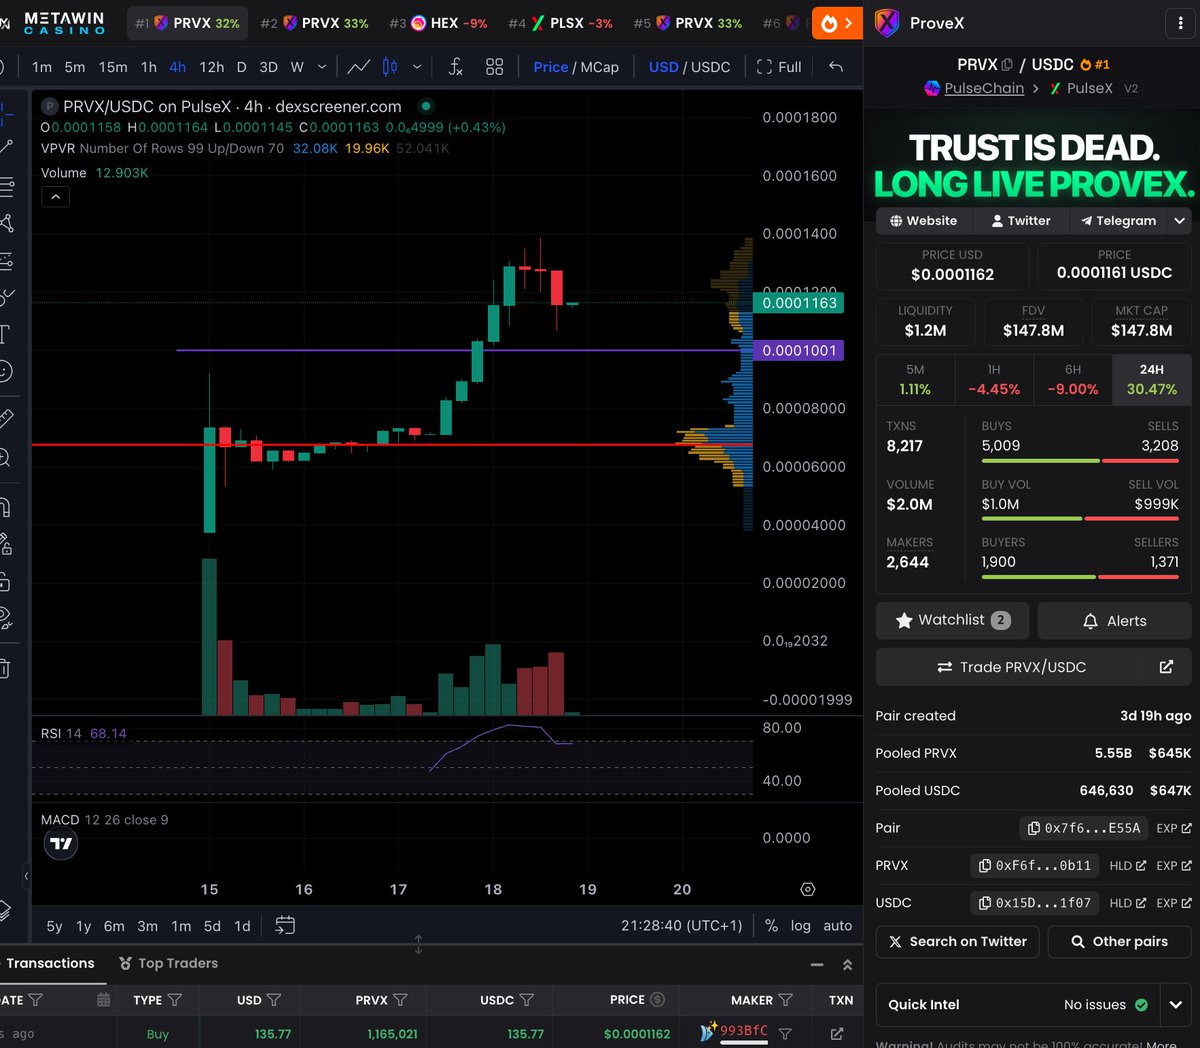Screen dimensions: 1200x1048
Task: Expand more social links chevron
Action: tap(1179, 221)
